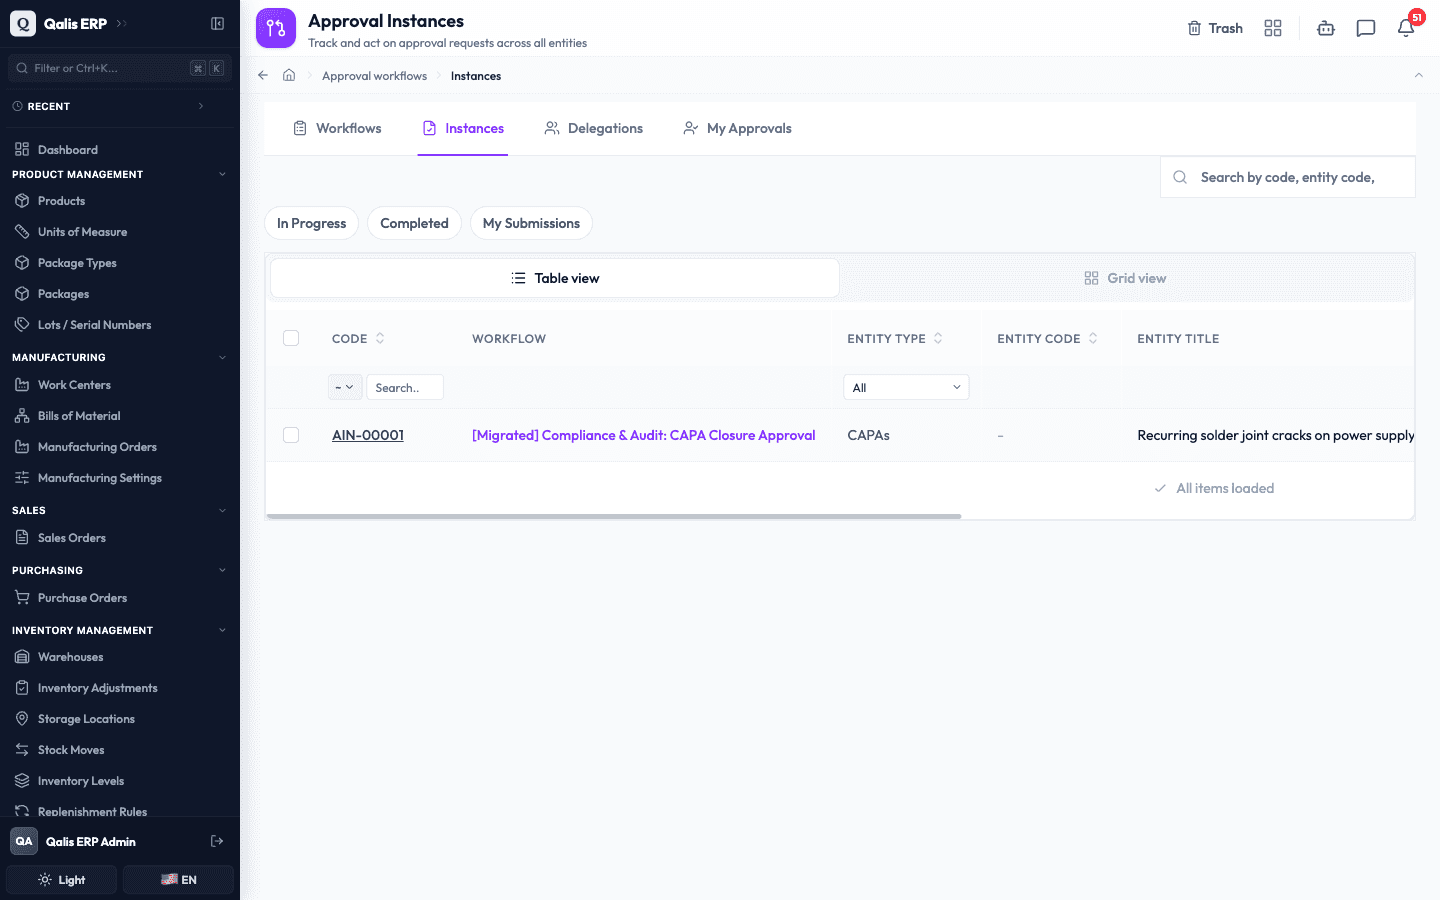Open the AIN-00001 instance link
1440x900 pixels.
(368, 435)
